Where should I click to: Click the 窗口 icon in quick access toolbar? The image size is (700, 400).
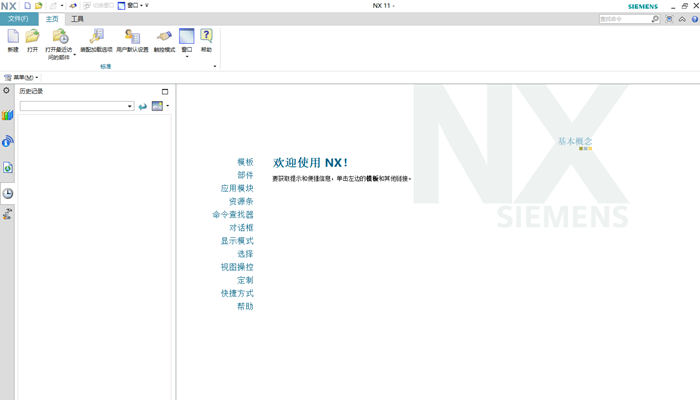tap(121, 6)
